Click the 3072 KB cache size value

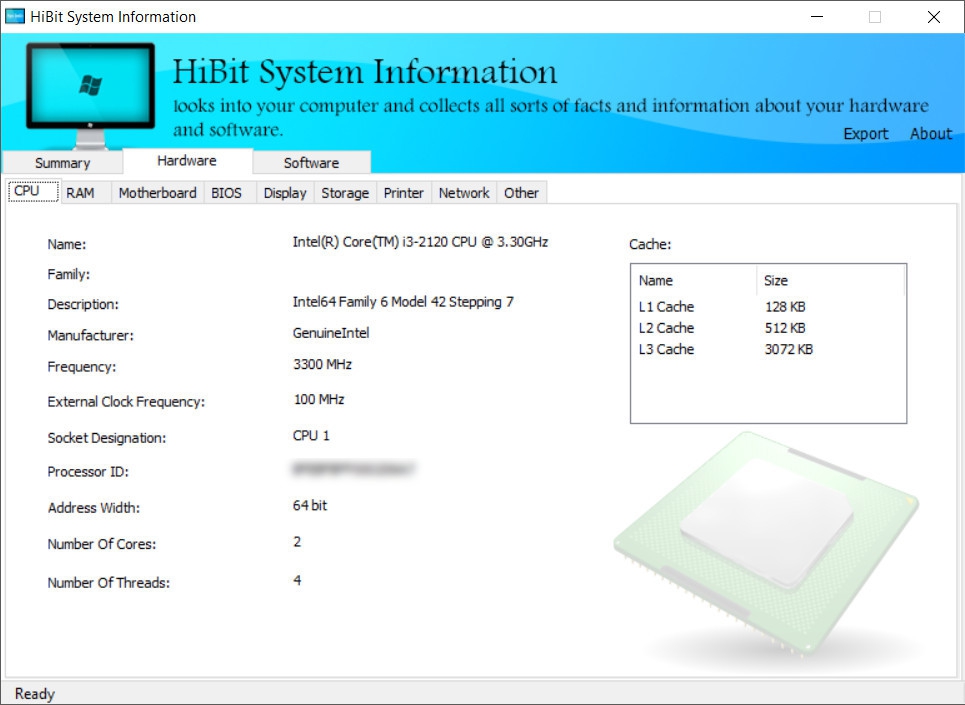click(x=789, y=349)
